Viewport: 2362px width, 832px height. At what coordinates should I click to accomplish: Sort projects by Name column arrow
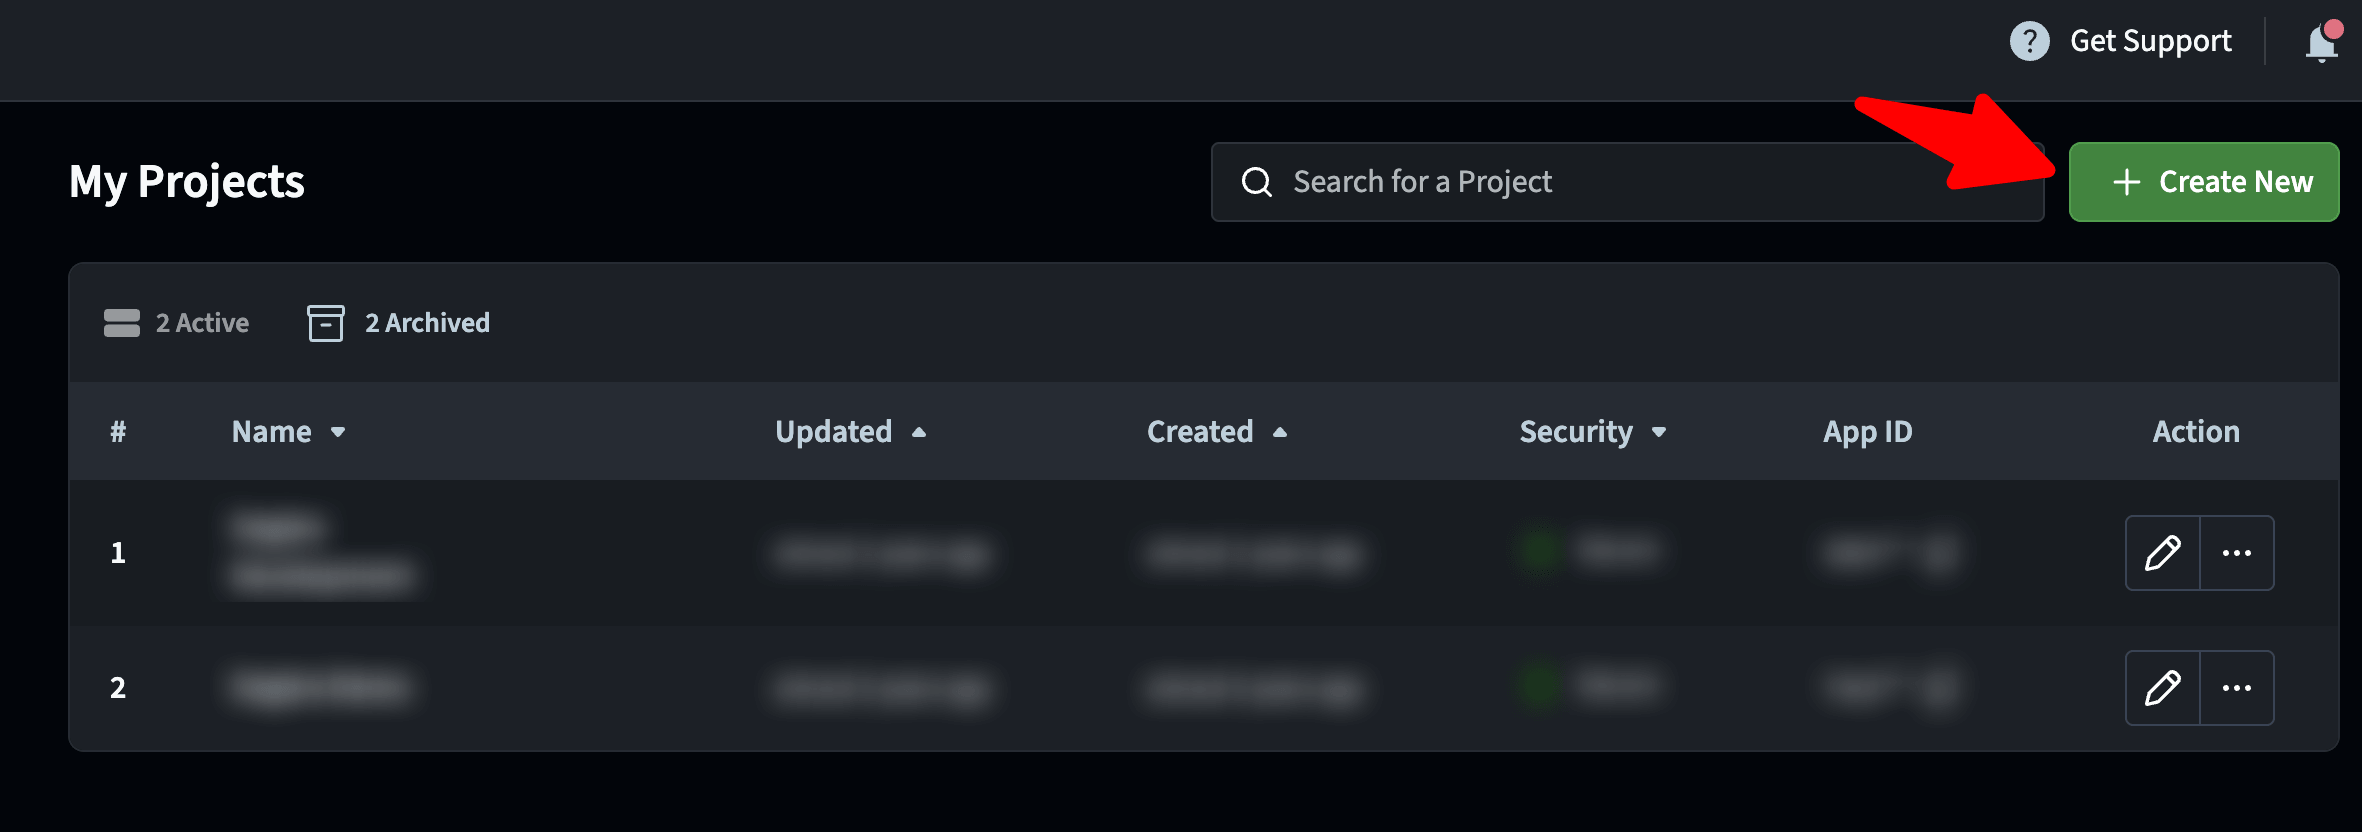coord(338,432)
